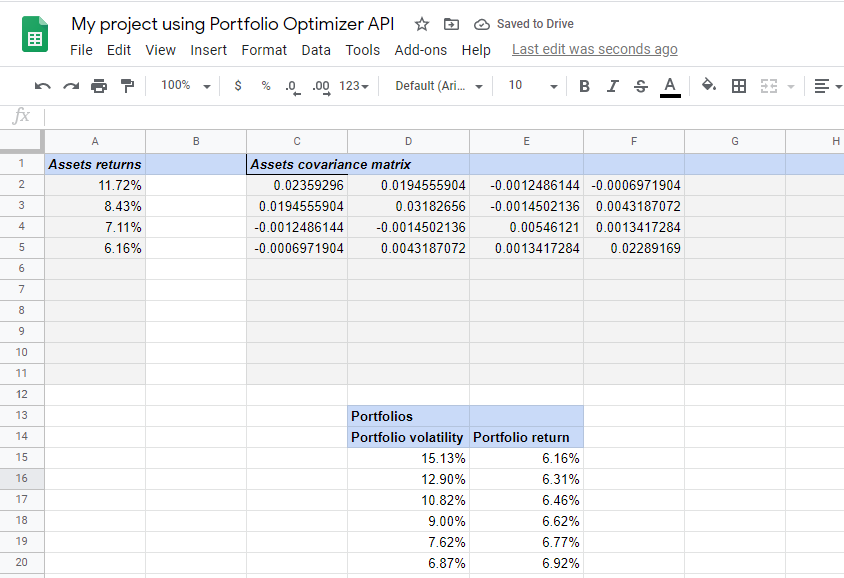The height and width of the screenshot is (578, 844).
Task: Move document to a folder
Action: pos(451,24)
